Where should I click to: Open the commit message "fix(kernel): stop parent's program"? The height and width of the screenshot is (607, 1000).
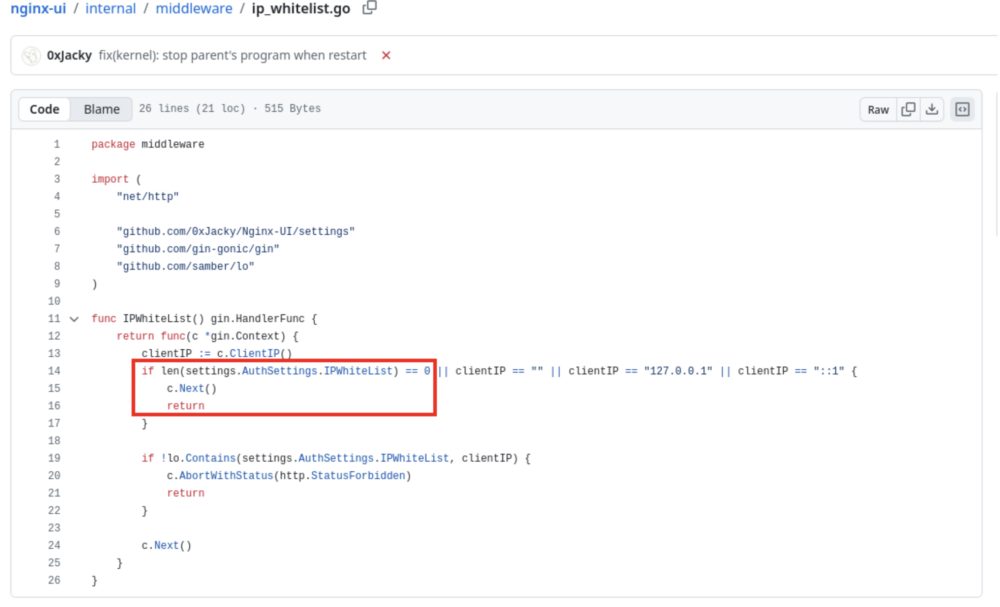click(x=232, y=55)
